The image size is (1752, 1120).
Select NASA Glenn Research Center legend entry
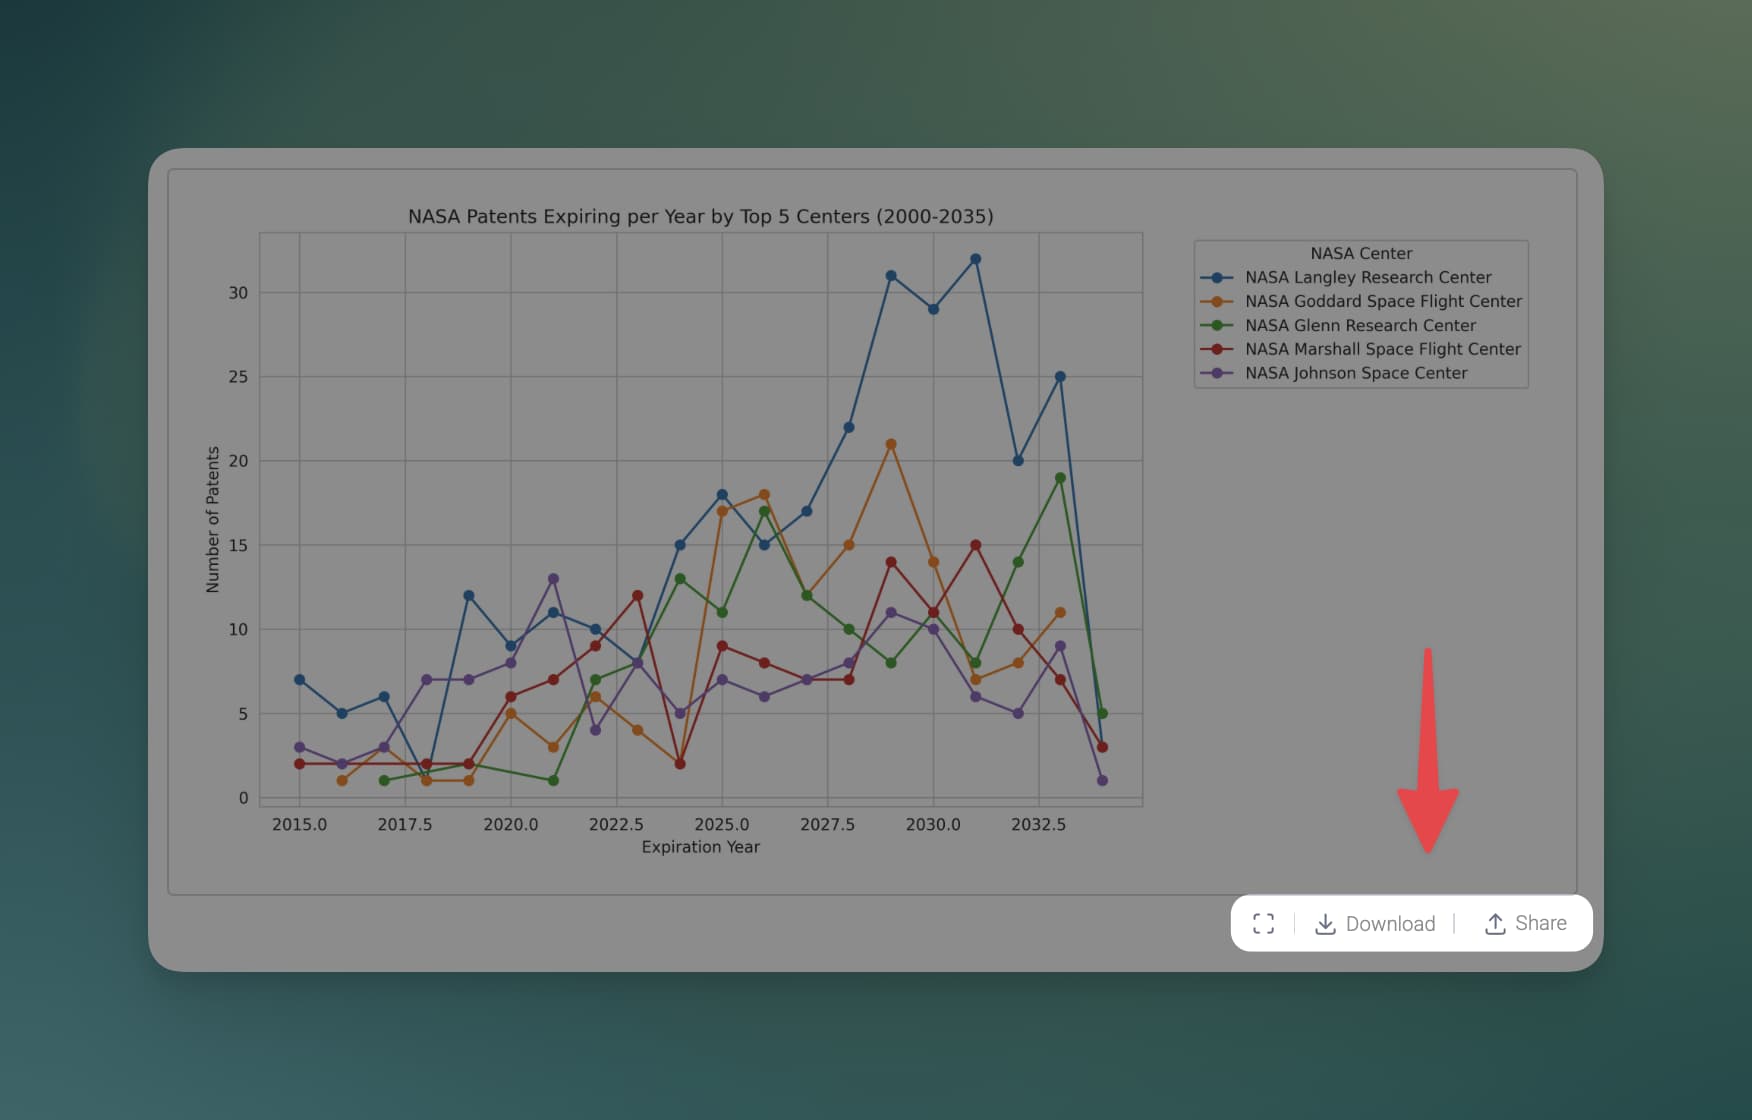click(x=1359, y=326)
